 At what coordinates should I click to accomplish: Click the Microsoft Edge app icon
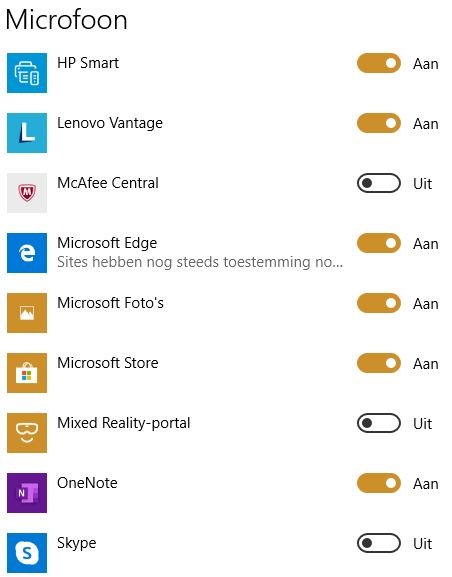[27, 253]
